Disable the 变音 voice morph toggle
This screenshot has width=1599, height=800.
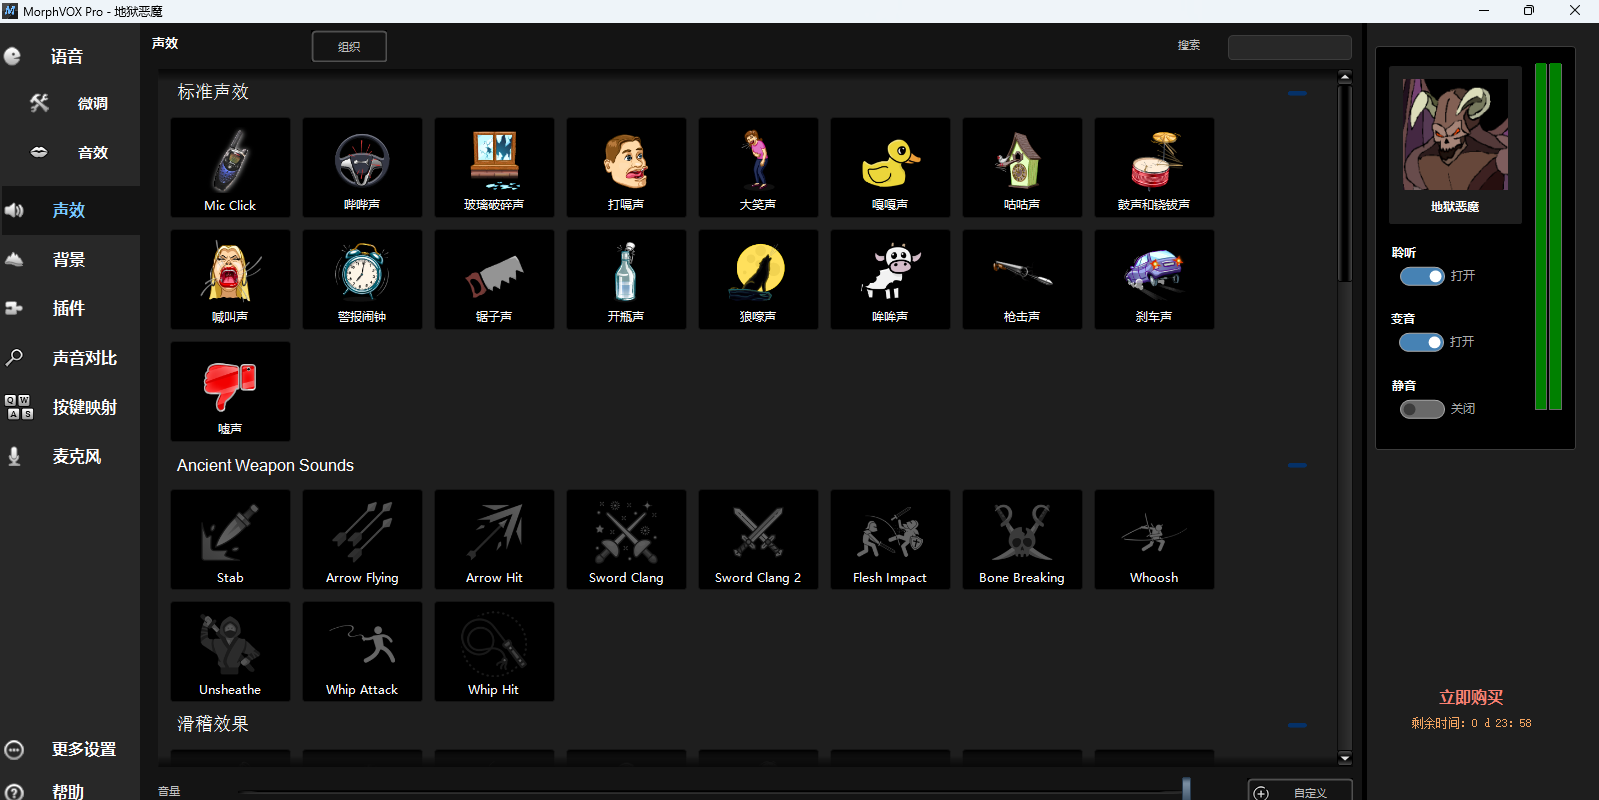click(x=1421, y=342)
